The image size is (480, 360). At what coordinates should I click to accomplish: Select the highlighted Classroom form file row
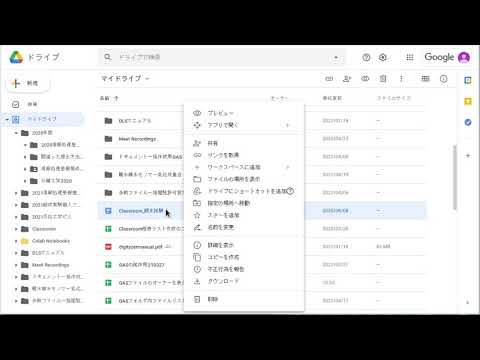pyautogui.click(x=261, y=211)
